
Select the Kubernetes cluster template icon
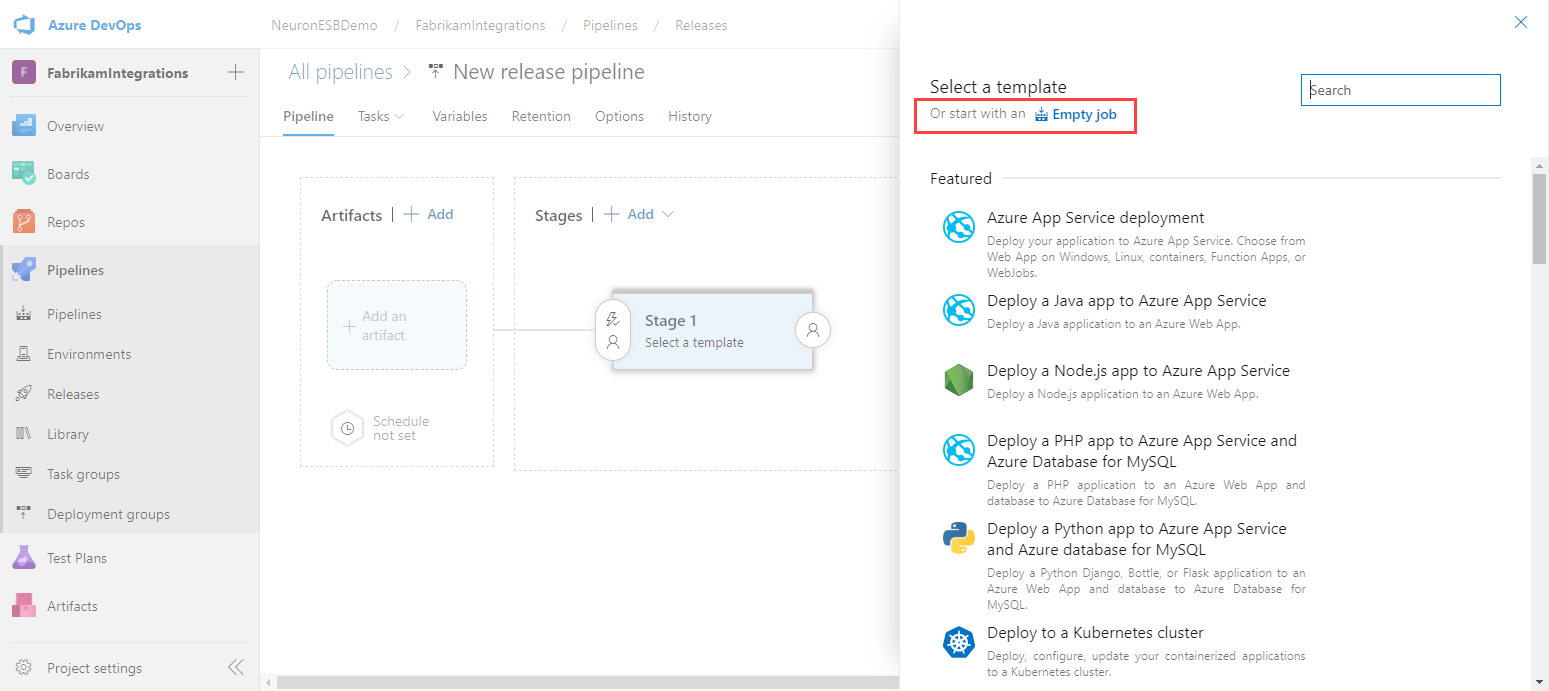[959, 642]
